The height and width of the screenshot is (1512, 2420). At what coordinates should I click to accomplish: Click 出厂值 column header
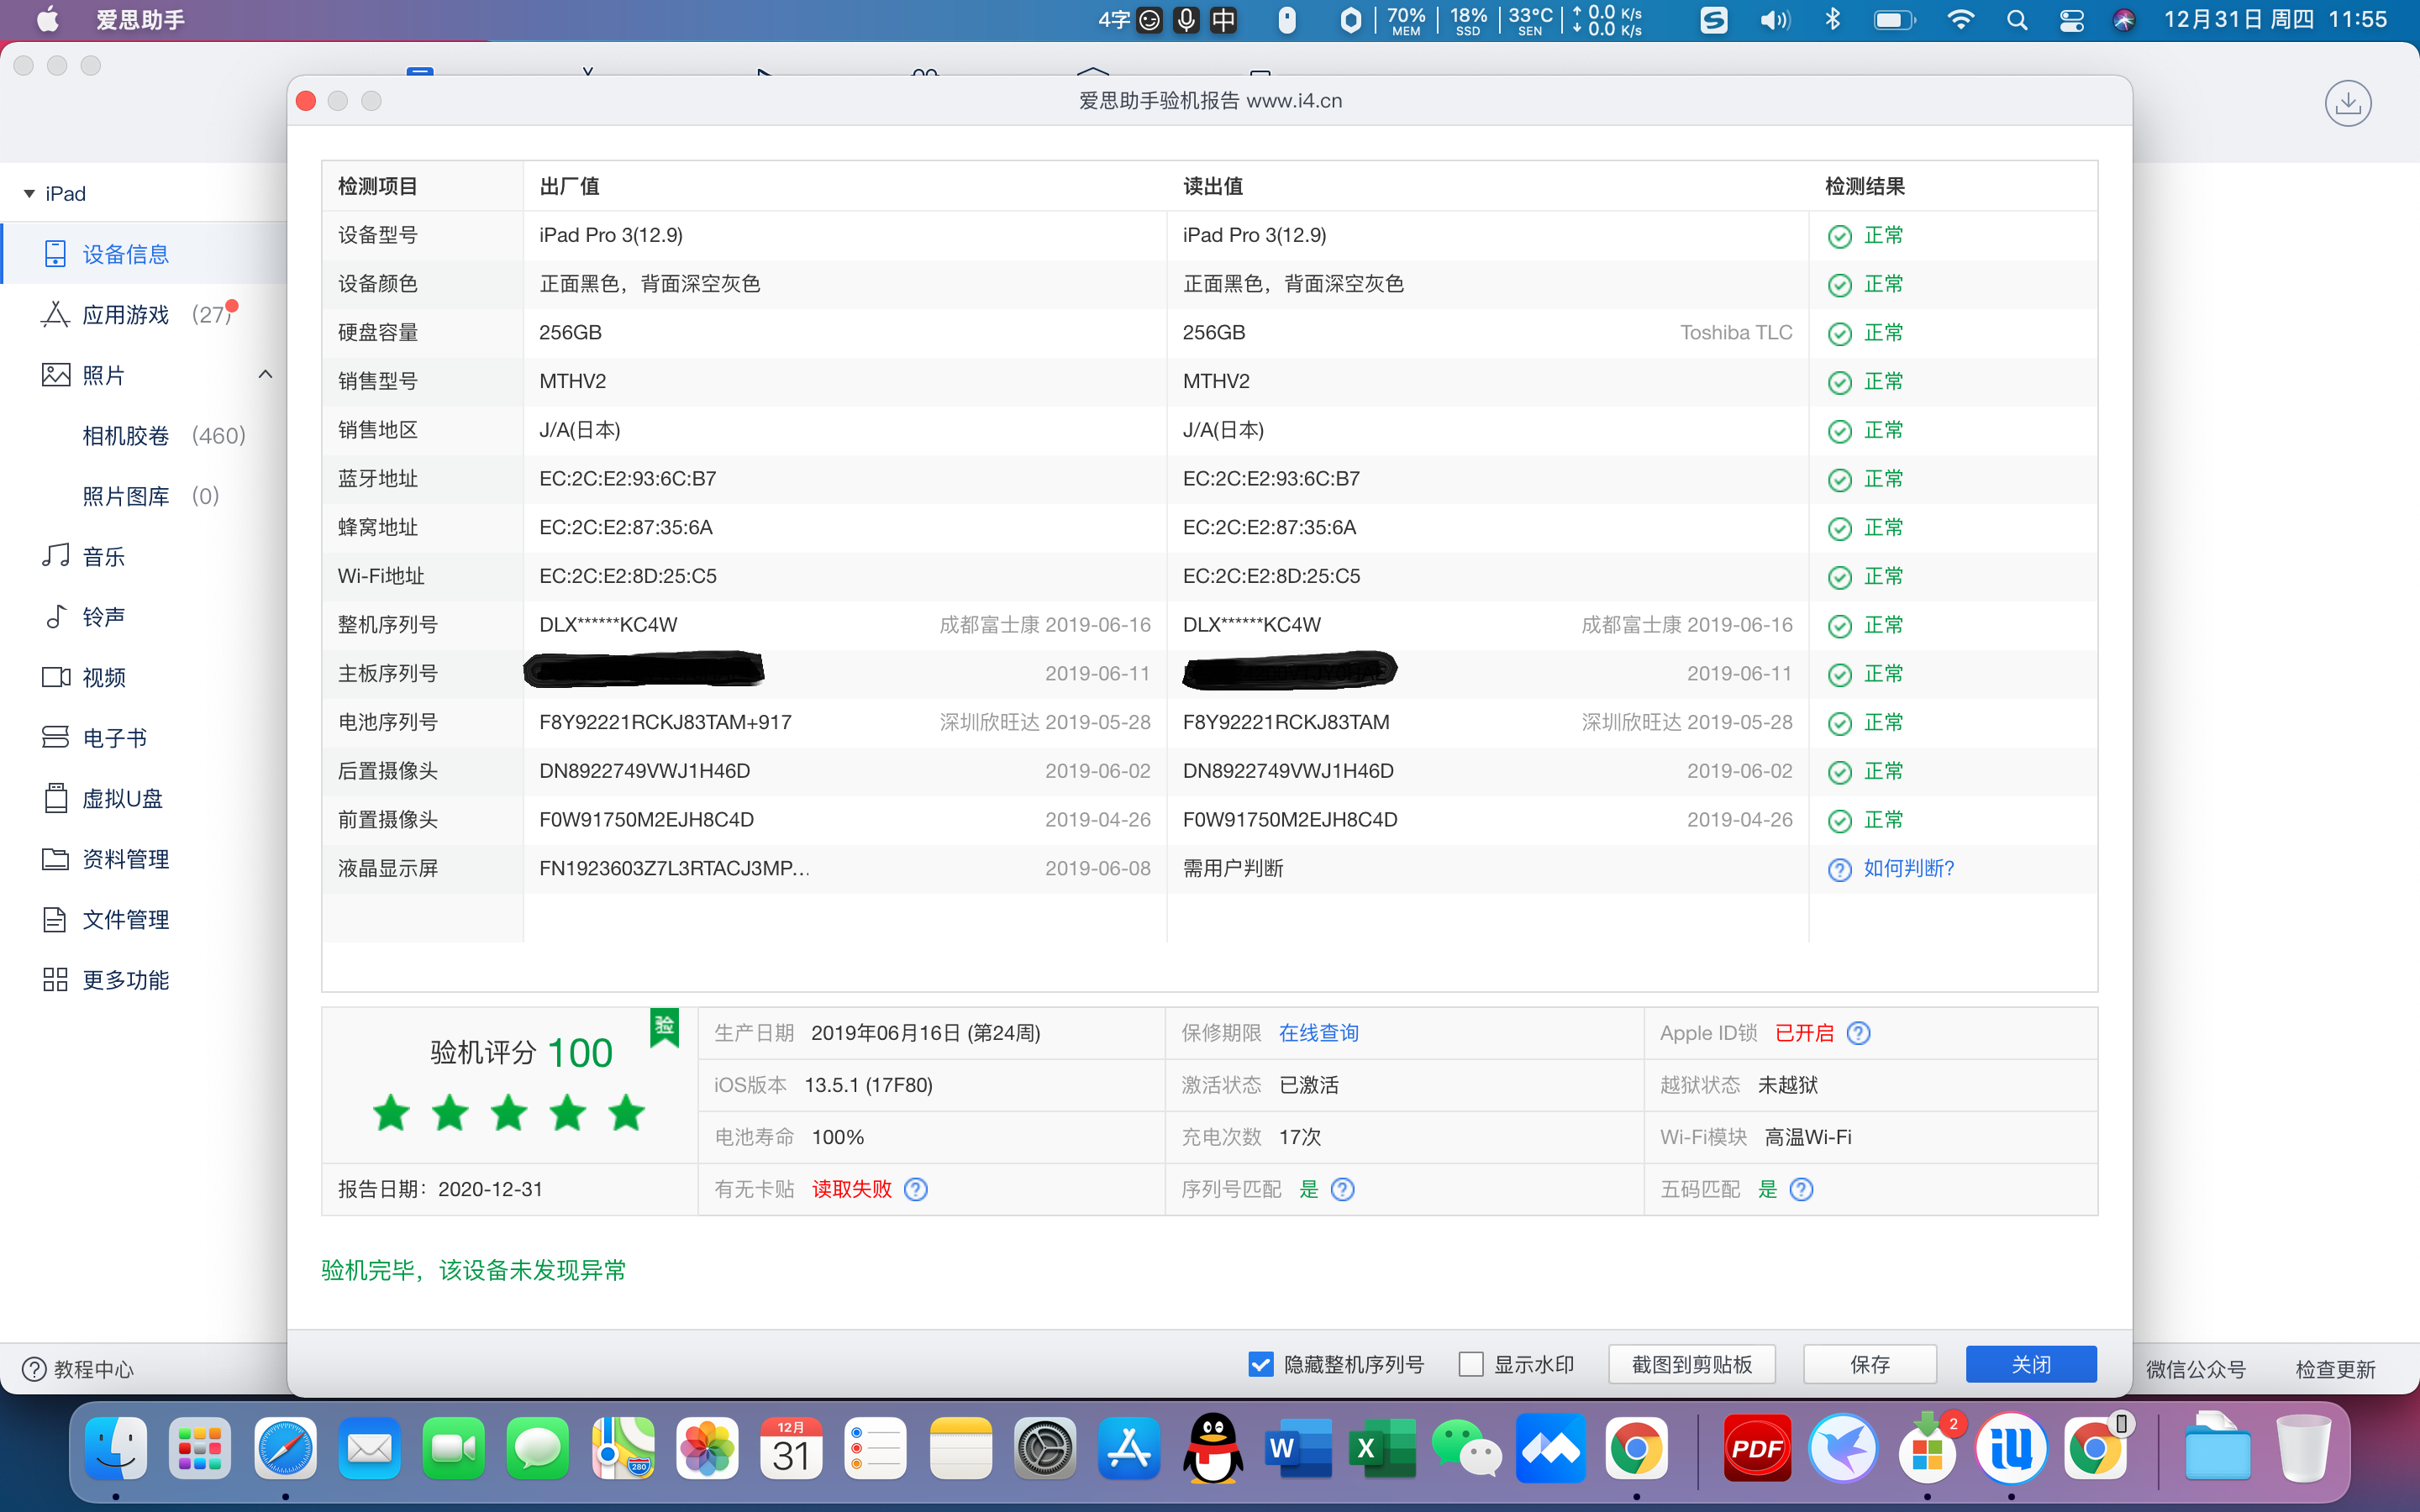point(569,186)
